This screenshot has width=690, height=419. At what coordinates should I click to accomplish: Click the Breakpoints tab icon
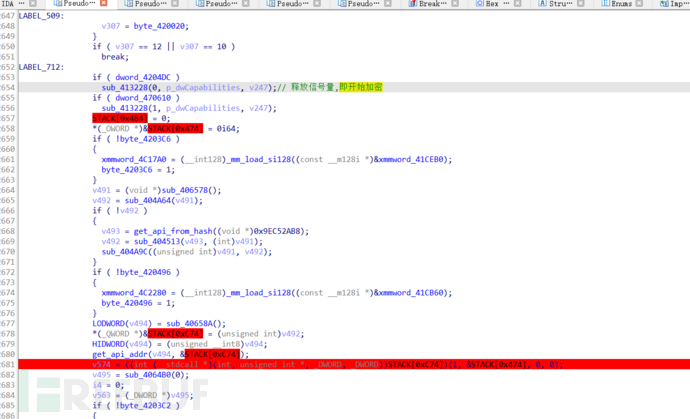coord(412,5)
